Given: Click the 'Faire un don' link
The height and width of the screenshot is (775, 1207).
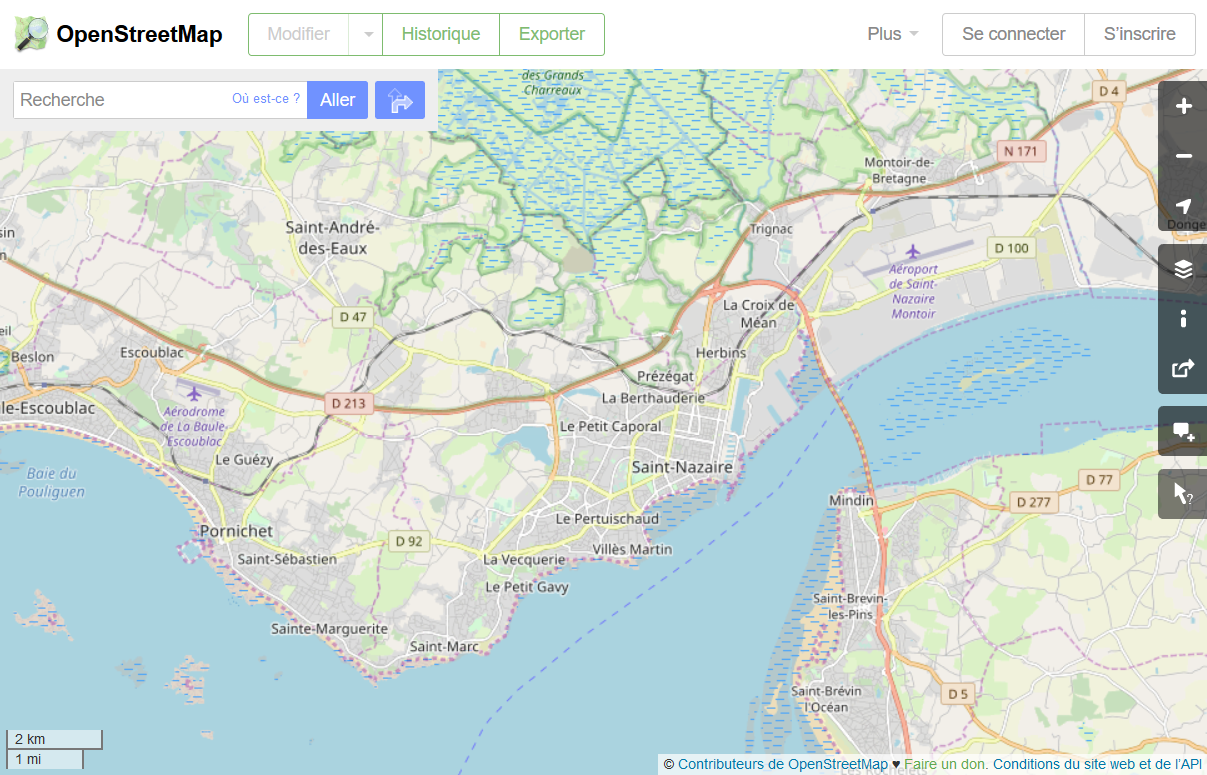Looking at the screenshot, I should click(945, 764).
